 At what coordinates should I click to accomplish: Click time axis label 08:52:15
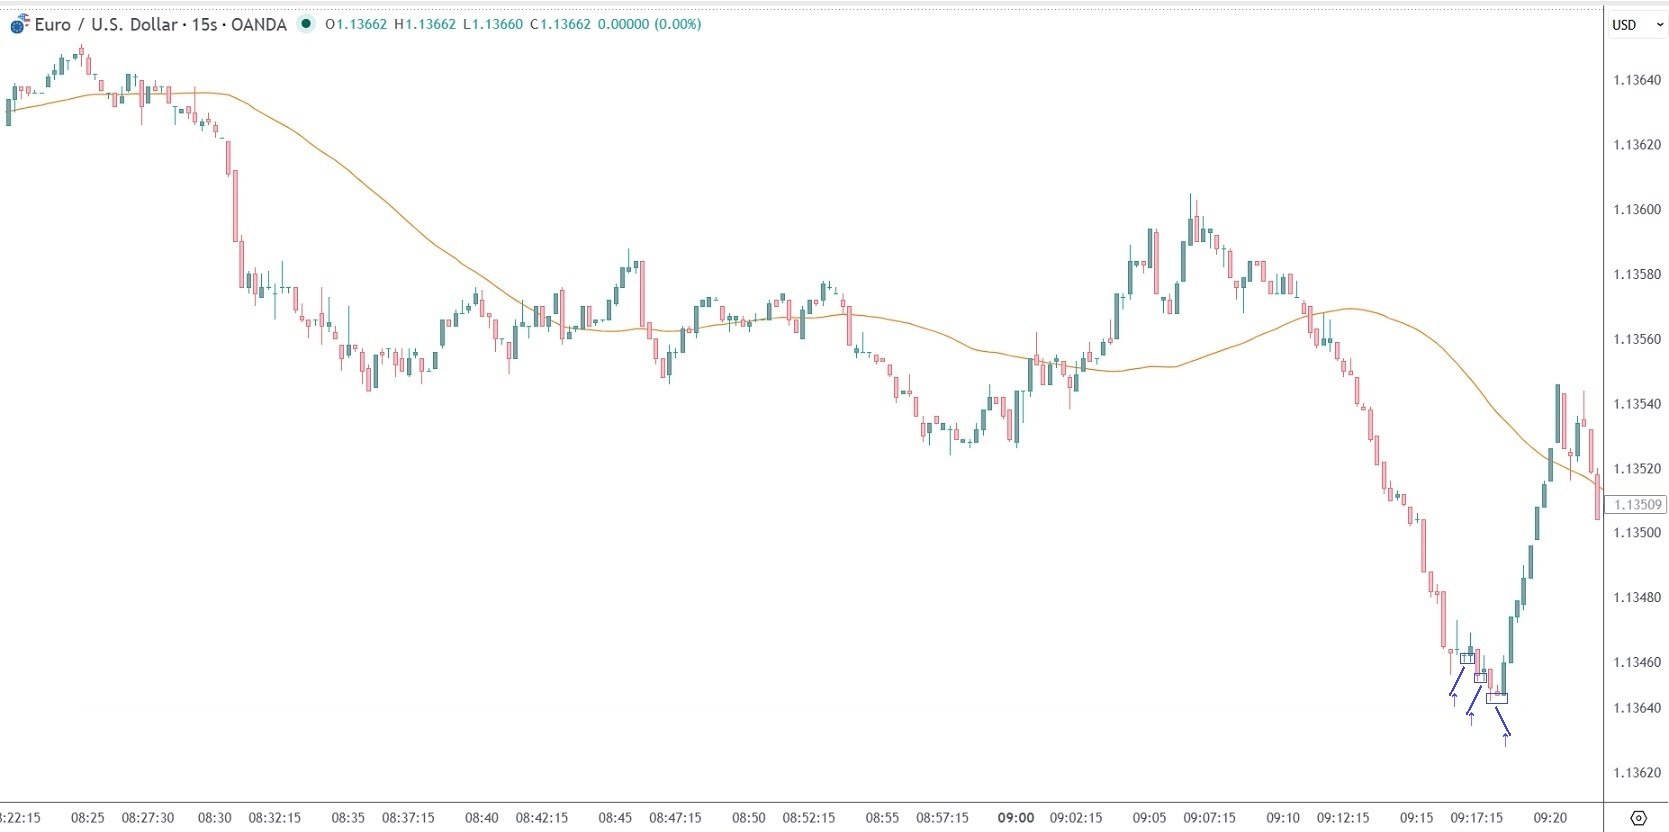808,818
